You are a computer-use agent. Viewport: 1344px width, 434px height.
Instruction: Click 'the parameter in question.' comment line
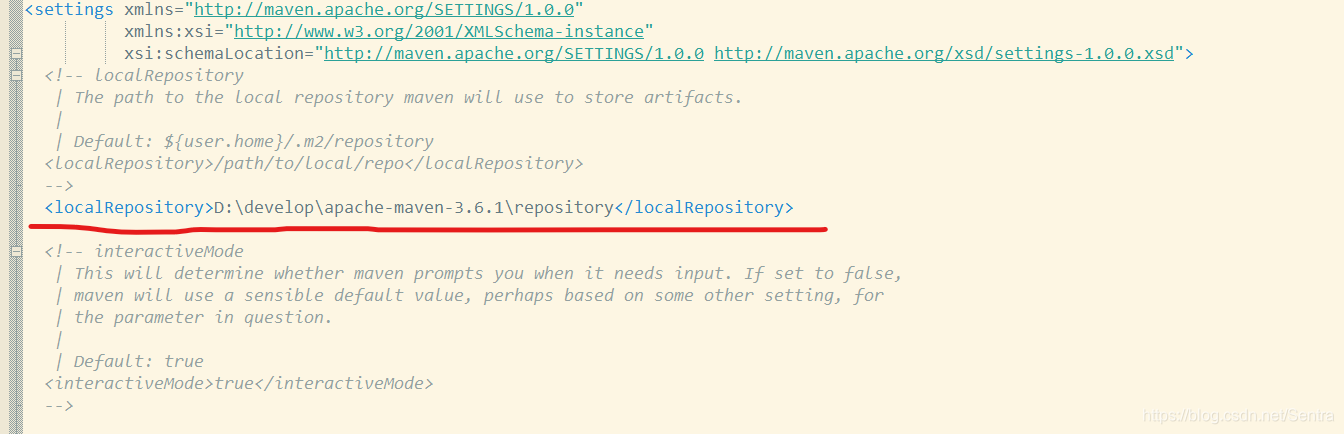pos(194,317)
